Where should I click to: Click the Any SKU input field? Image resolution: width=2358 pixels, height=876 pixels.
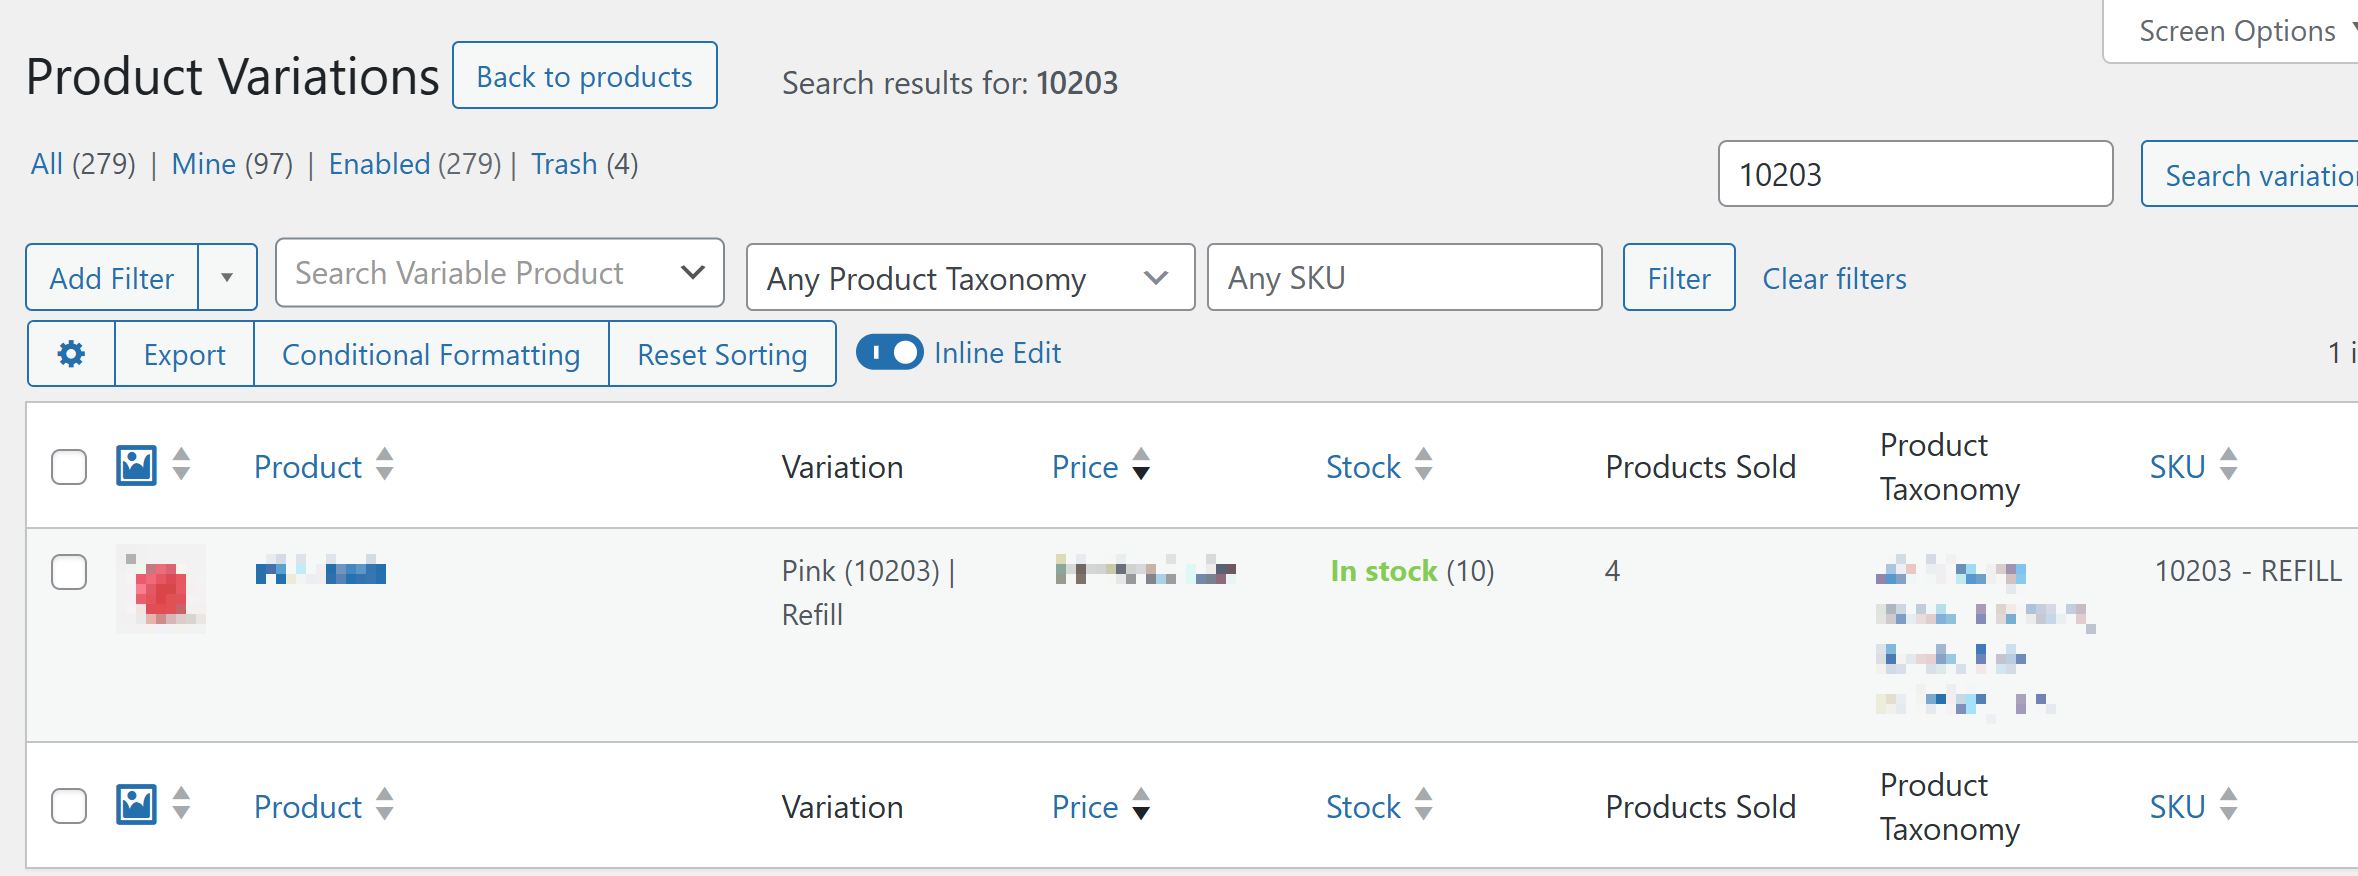click(1403, 278)
